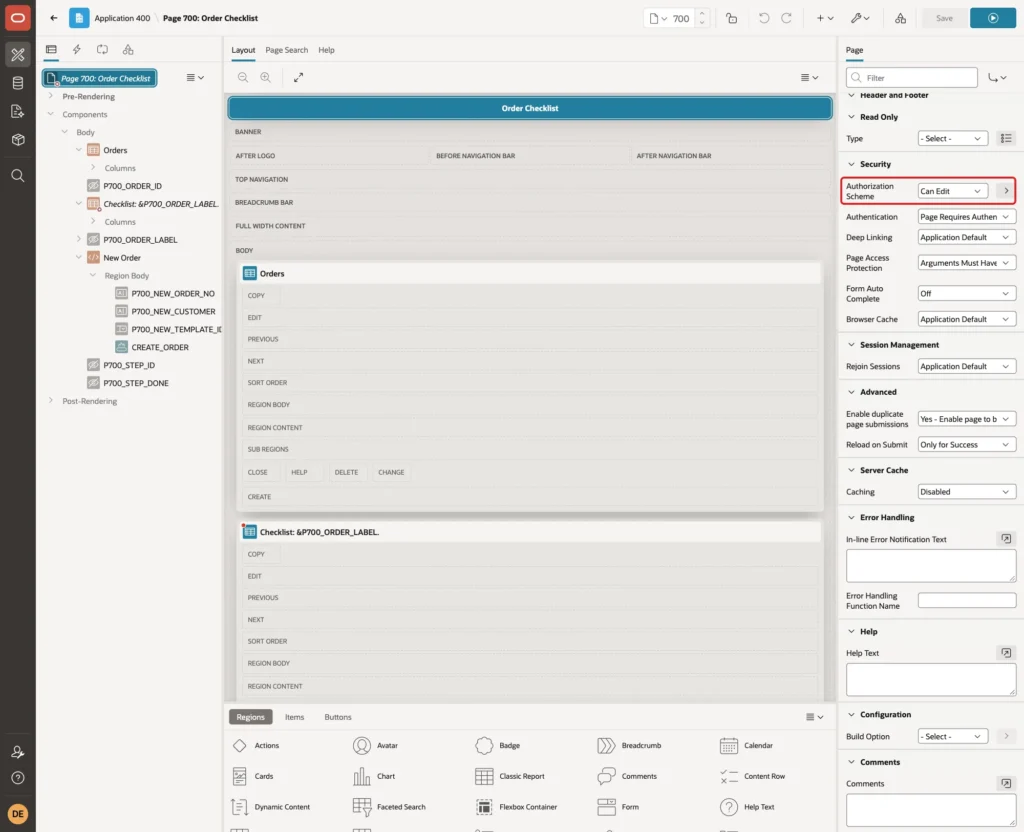Expand the layout pane to full screen
Image resolution: width=1024 pixels, height=832 pixels.
(x=298, y=77)
